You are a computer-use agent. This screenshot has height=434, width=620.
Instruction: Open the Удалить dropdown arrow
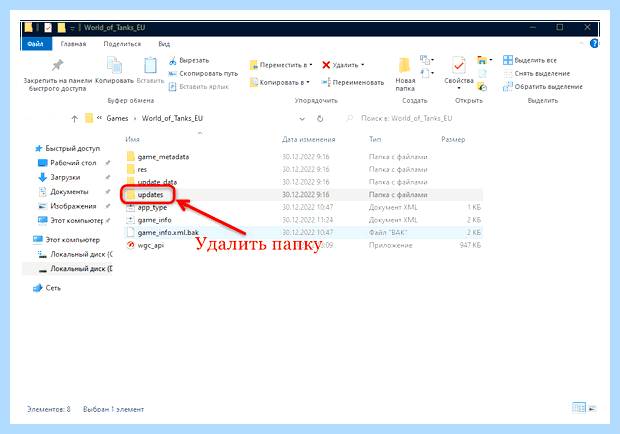363,65
